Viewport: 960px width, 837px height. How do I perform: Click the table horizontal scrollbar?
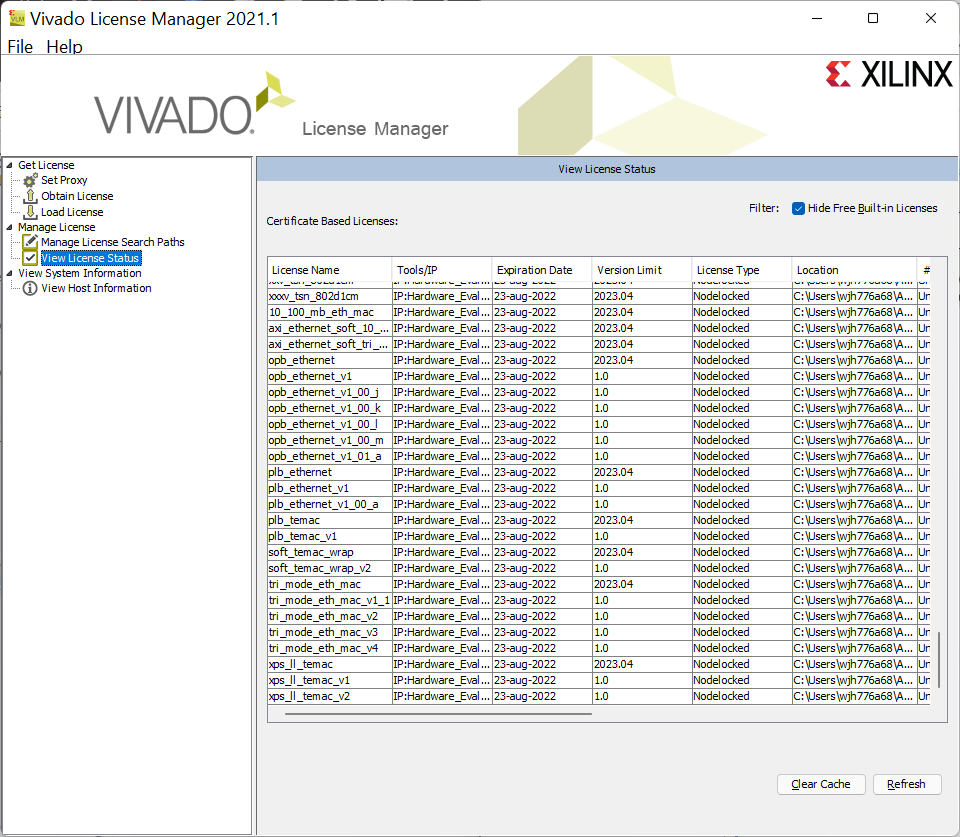click(x=438, y=713)
